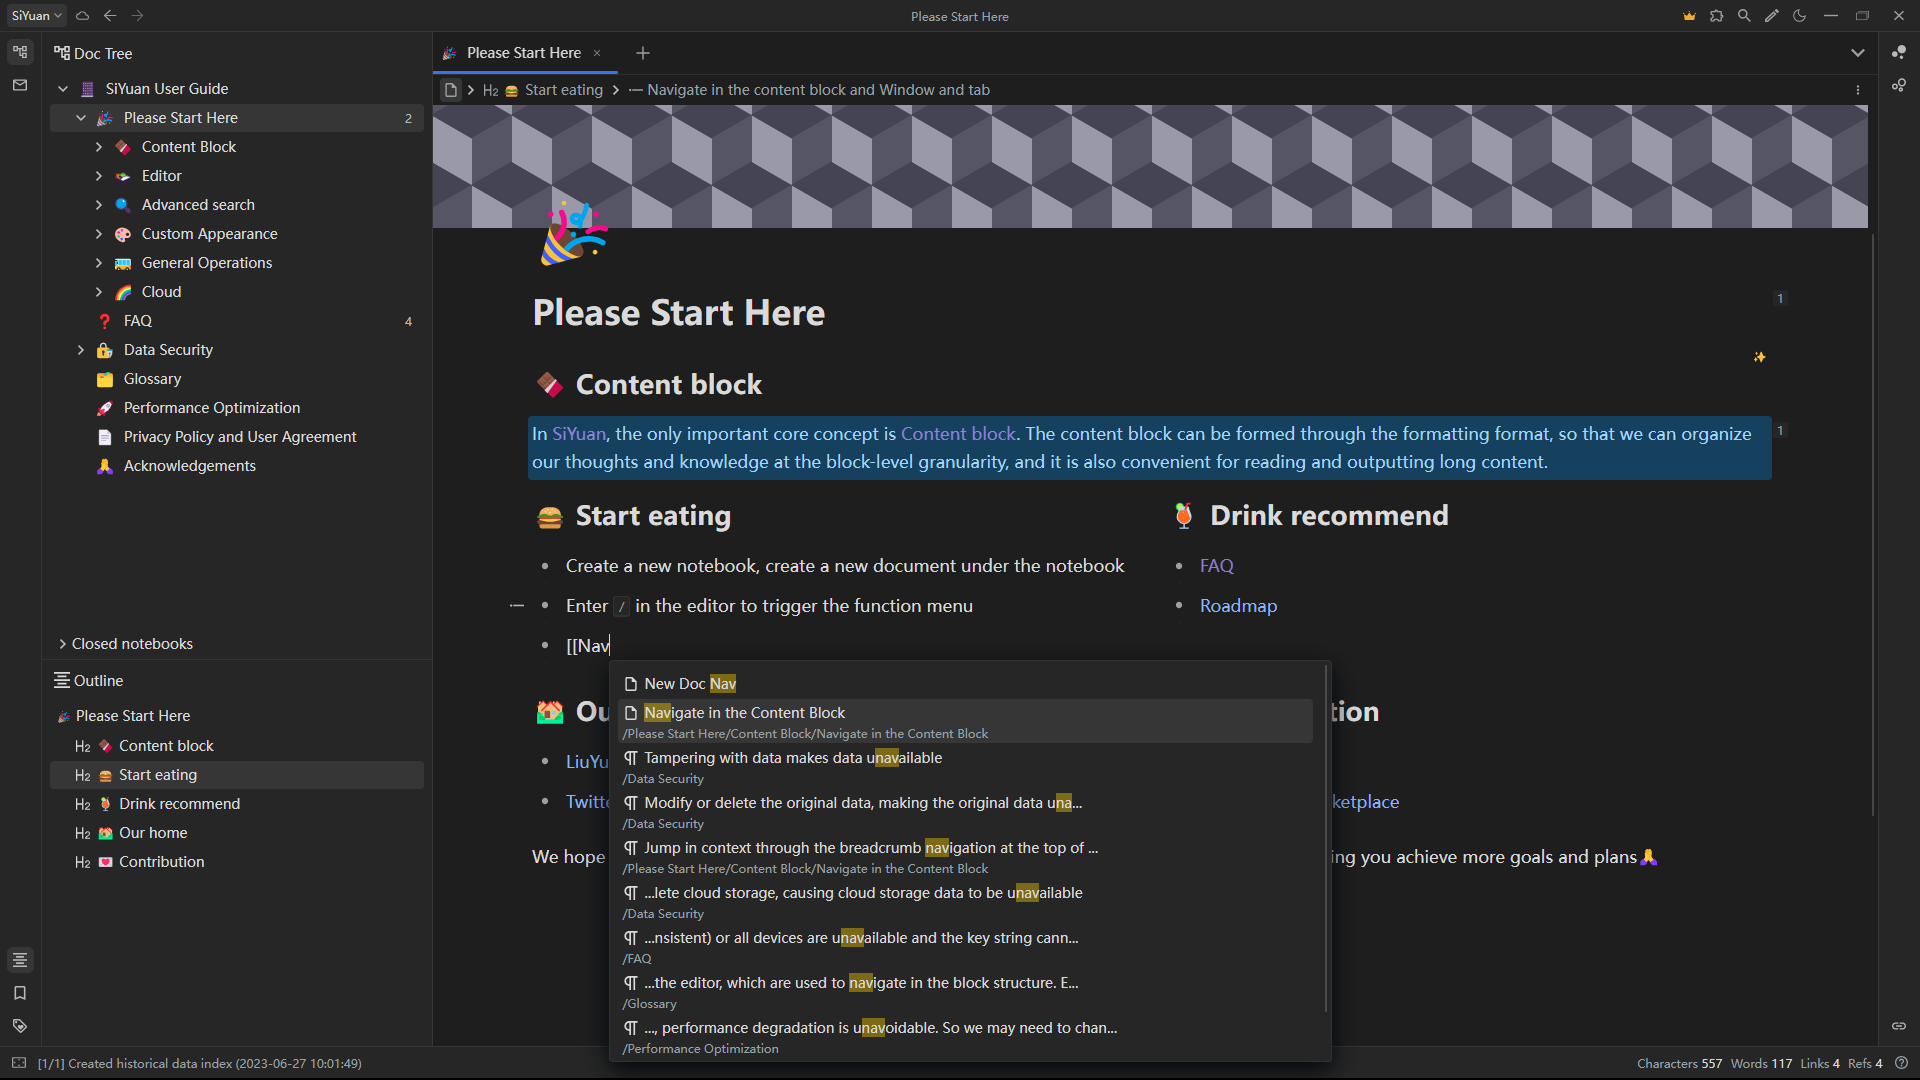Open the Graph View panel icon
The width and height of the screenshot is (1920, 1080).
click(x=1898, y=53)
